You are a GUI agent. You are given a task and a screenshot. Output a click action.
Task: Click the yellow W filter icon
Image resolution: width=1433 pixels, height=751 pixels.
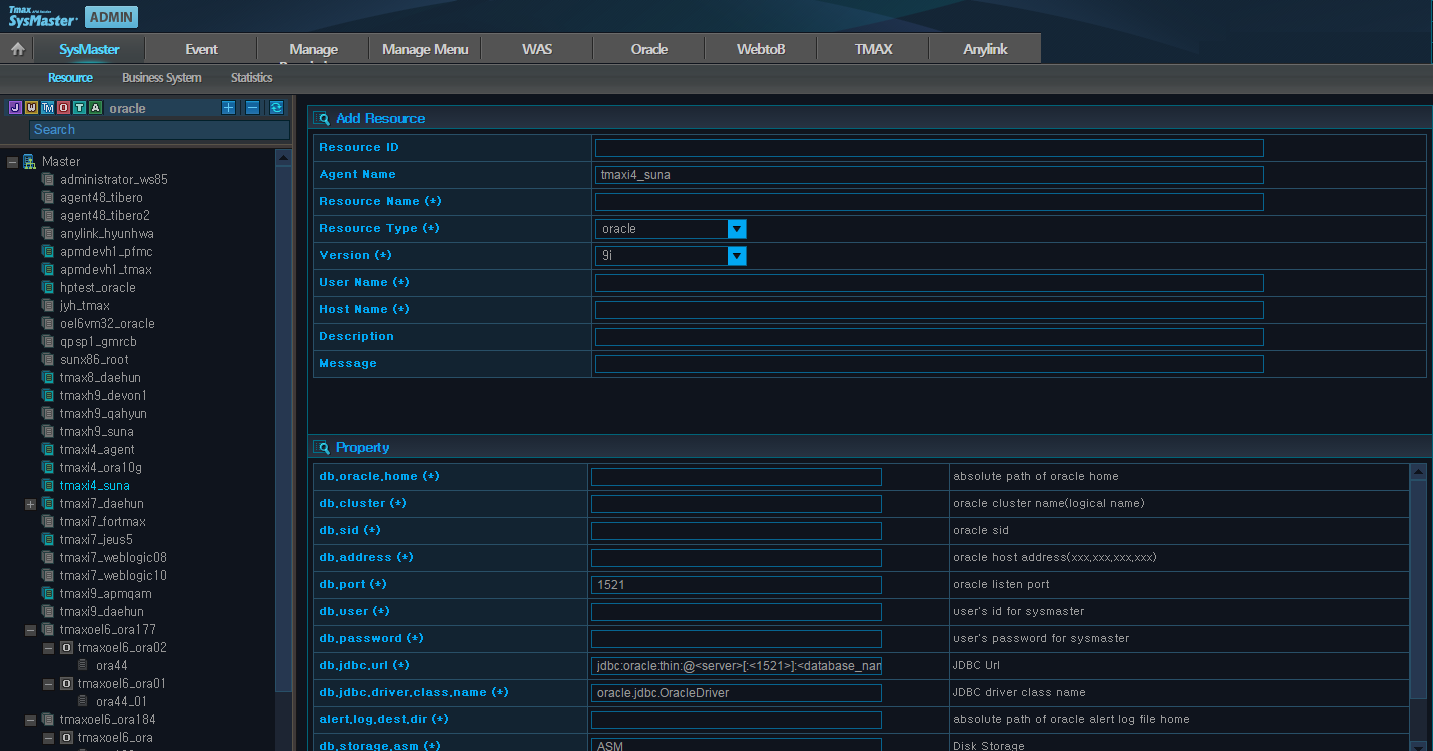pos(31,108)
